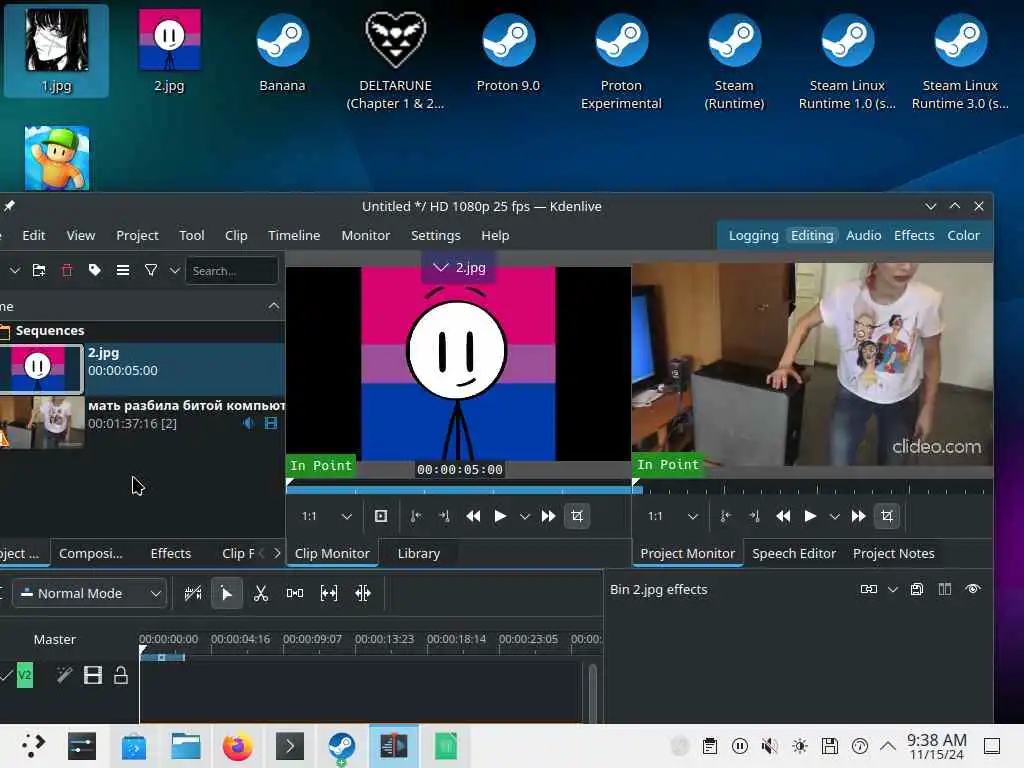Image resolution: width=1024 pixels, height=768 pixels.
Task: Click the V2 track effects wand icon
Action: pyautogui.click(x=64, y=675)
